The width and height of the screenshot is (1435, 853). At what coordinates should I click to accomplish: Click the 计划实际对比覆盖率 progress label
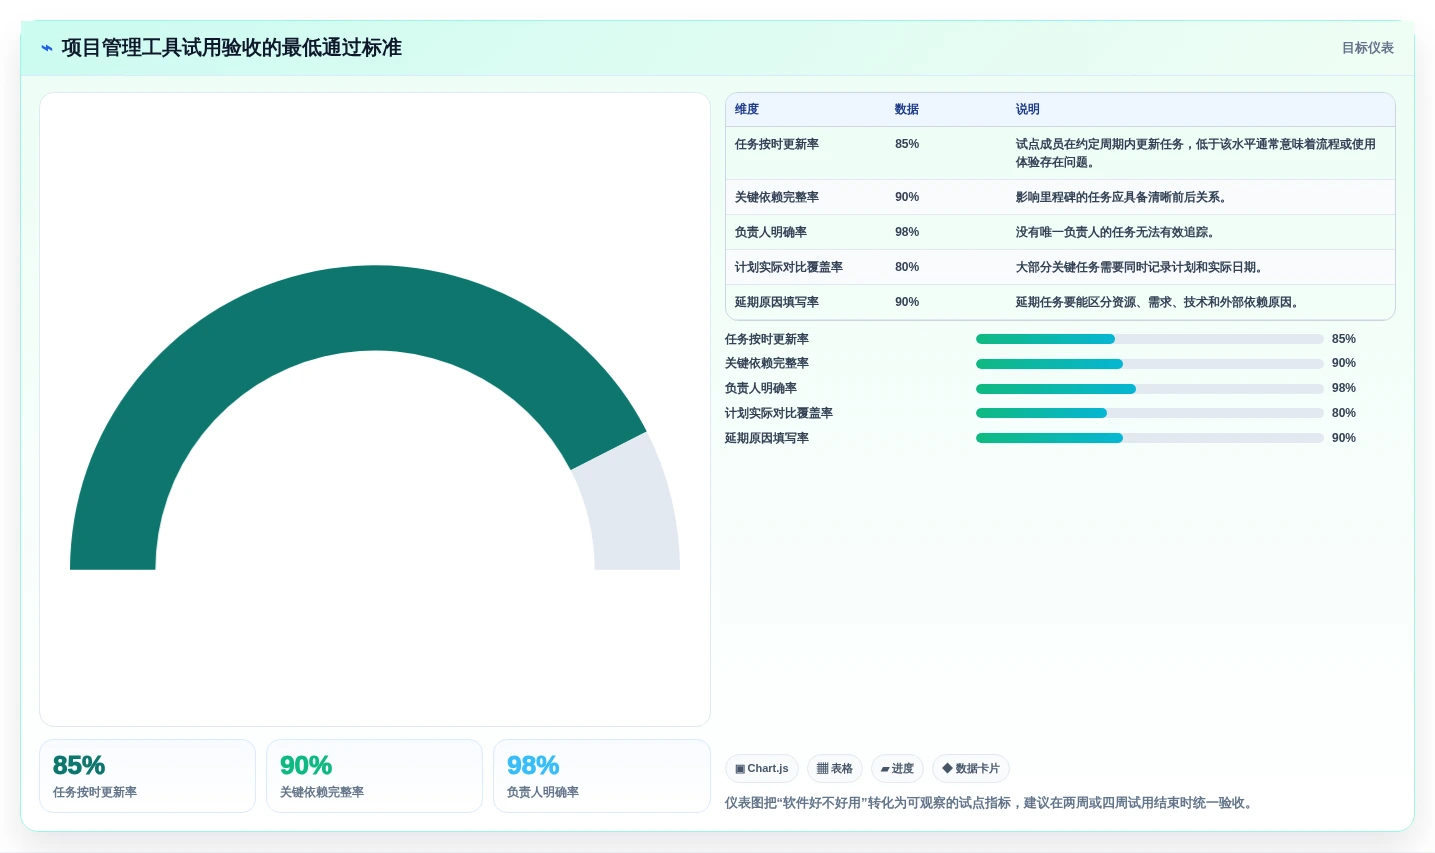coord(779,413)
